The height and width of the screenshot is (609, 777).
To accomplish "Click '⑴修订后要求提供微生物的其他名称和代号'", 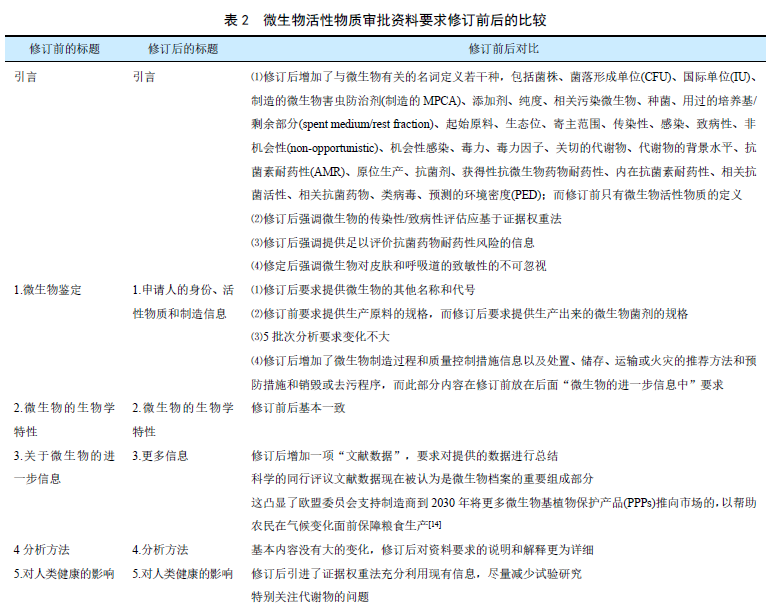I will (363, 290).
